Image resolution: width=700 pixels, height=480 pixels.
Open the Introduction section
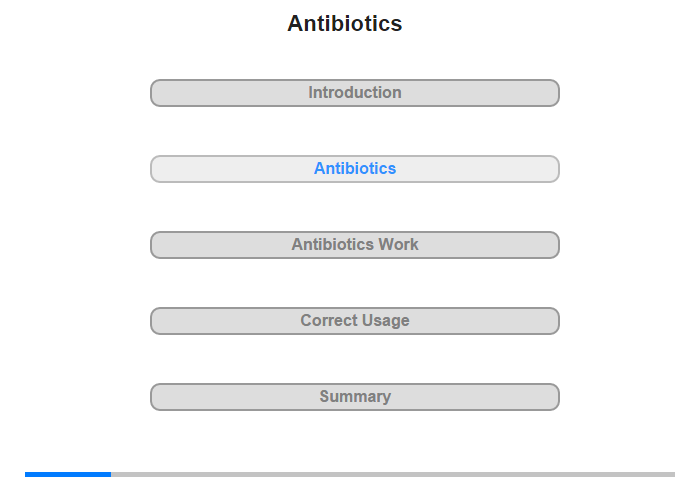[354, 93]
